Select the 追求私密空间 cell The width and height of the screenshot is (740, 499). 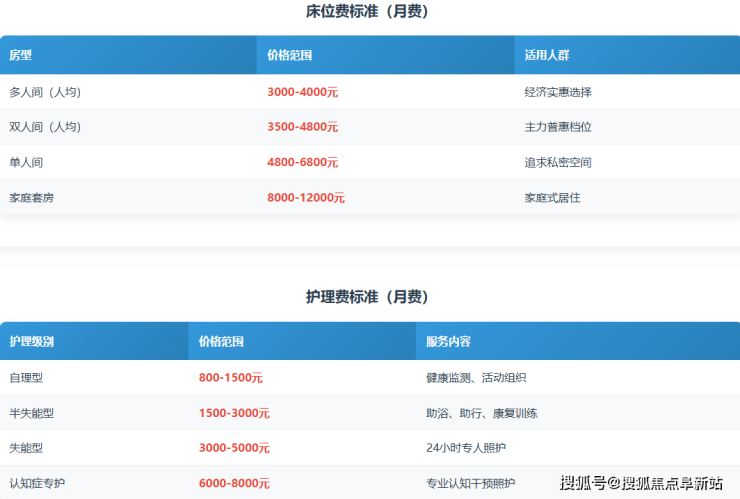tap(558, 162)
